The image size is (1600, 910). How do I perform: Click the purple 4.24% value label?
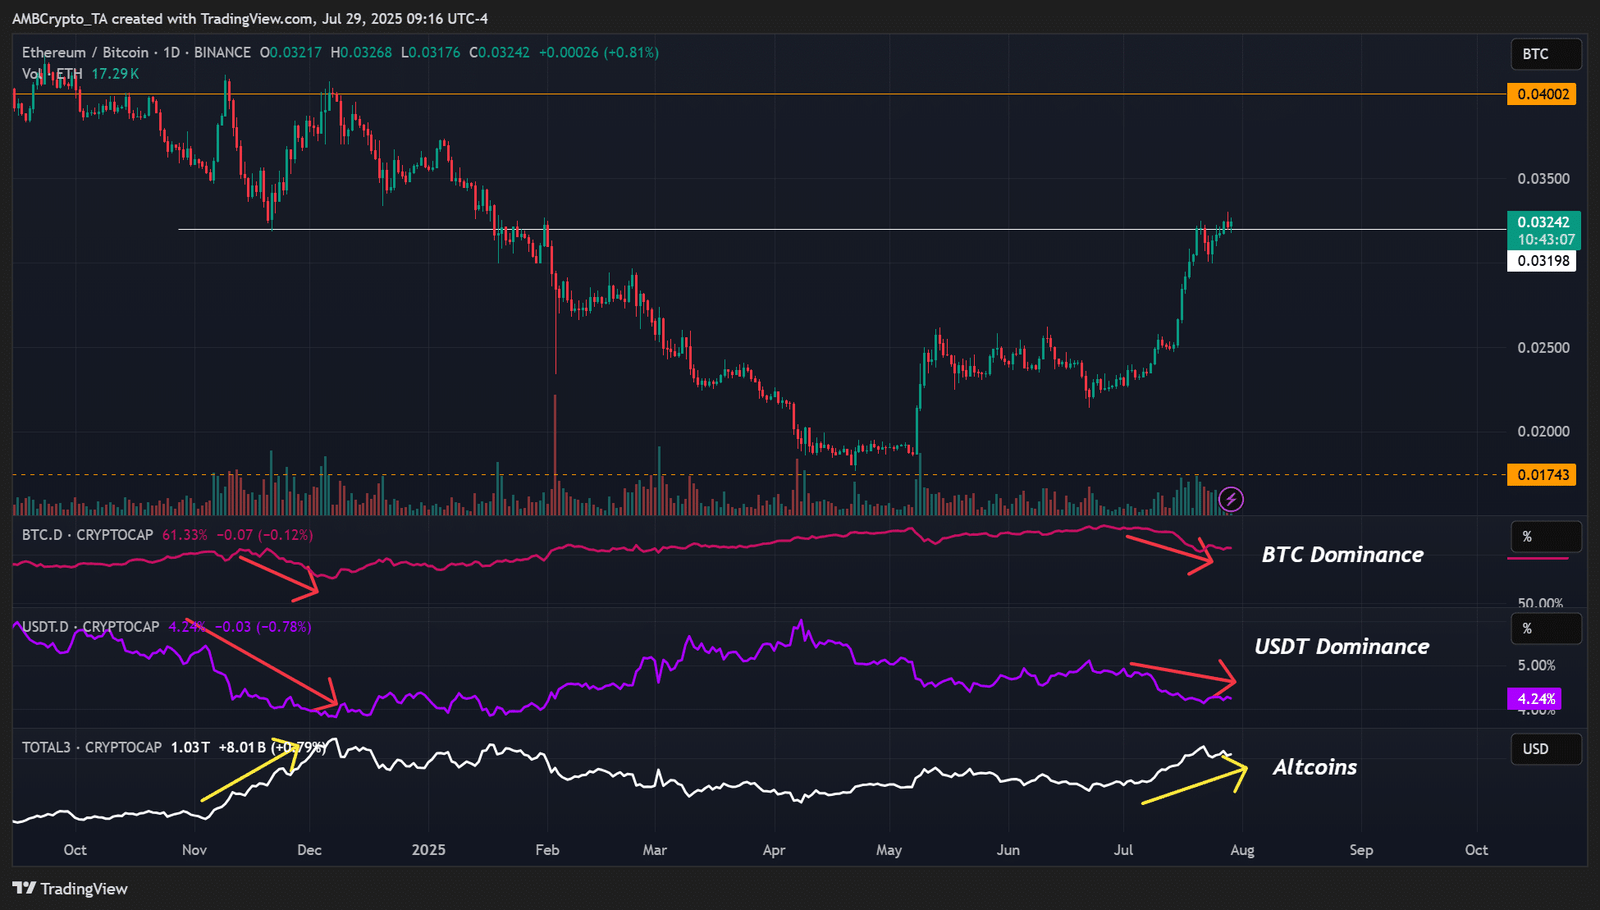[x=1535, y=699]
